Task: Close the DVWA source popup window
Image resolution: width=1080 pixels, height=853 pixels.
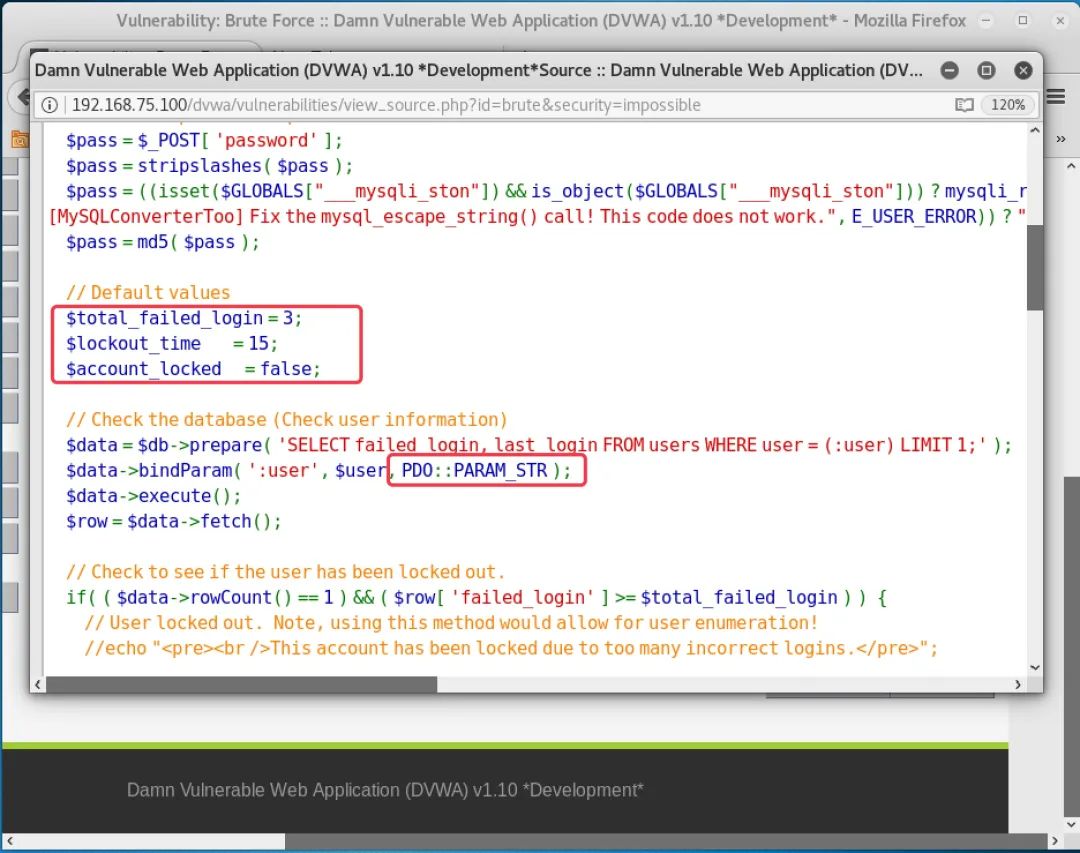Action: (x=1024, y=70)
